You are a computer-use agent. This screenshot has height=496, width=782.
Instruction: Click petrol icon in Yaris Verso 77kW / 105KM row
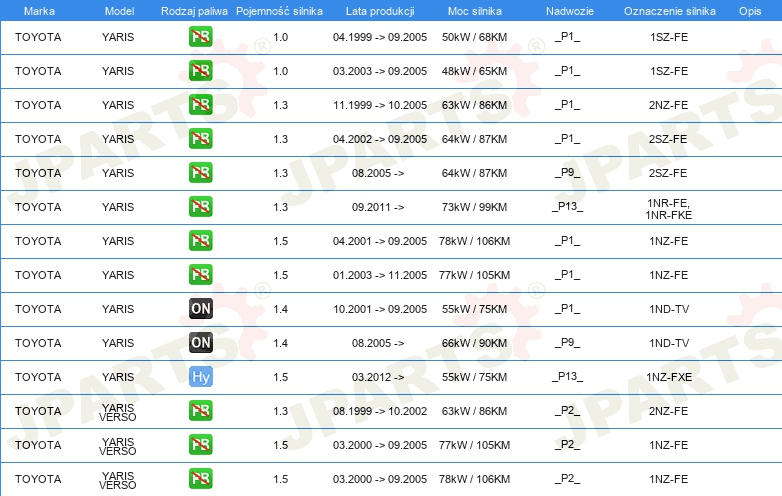200,444
